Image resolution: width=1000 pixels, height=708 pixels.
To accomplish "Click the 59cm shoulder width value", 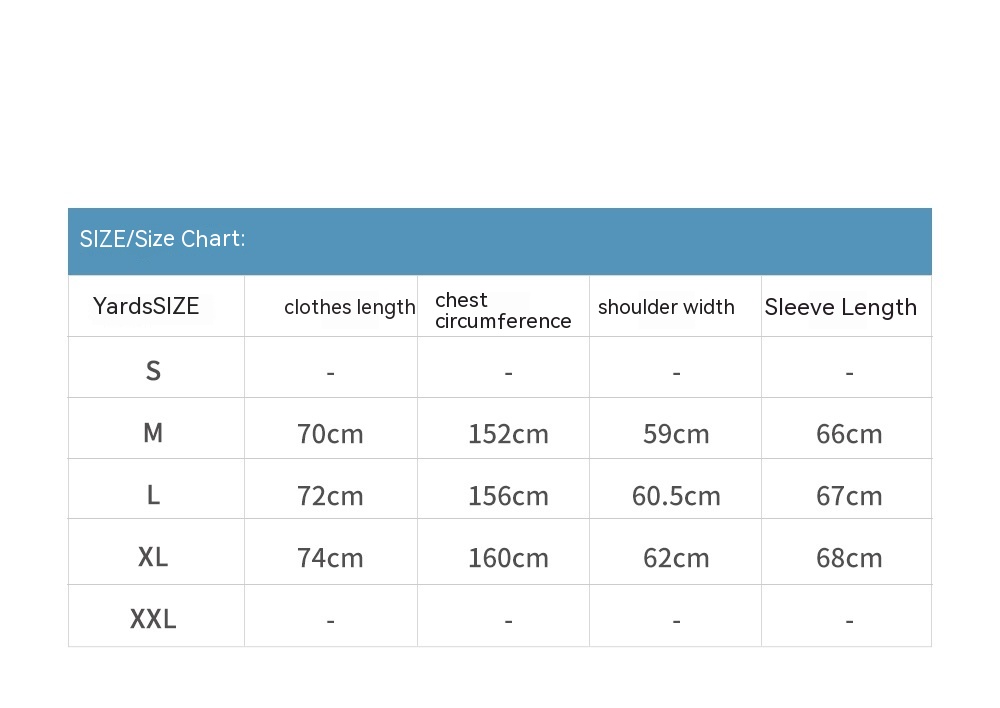I will 676,434.
